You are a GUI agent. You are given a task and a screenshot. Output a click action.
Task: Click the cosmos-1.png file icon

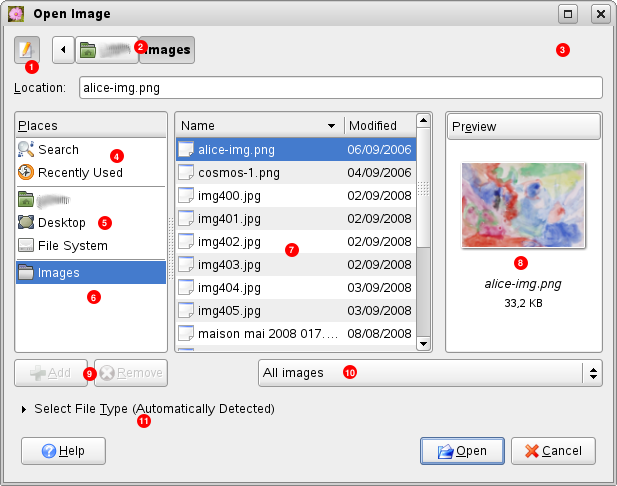coord(186,172)
